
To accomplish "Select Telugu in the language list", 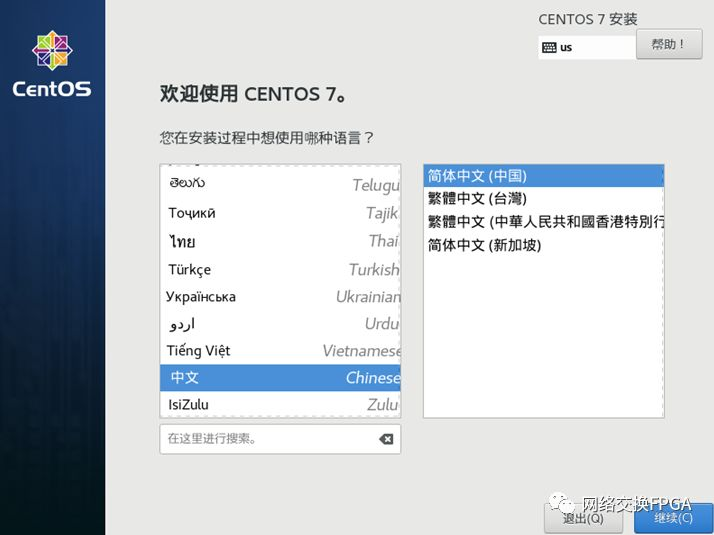I will (280, 184).
